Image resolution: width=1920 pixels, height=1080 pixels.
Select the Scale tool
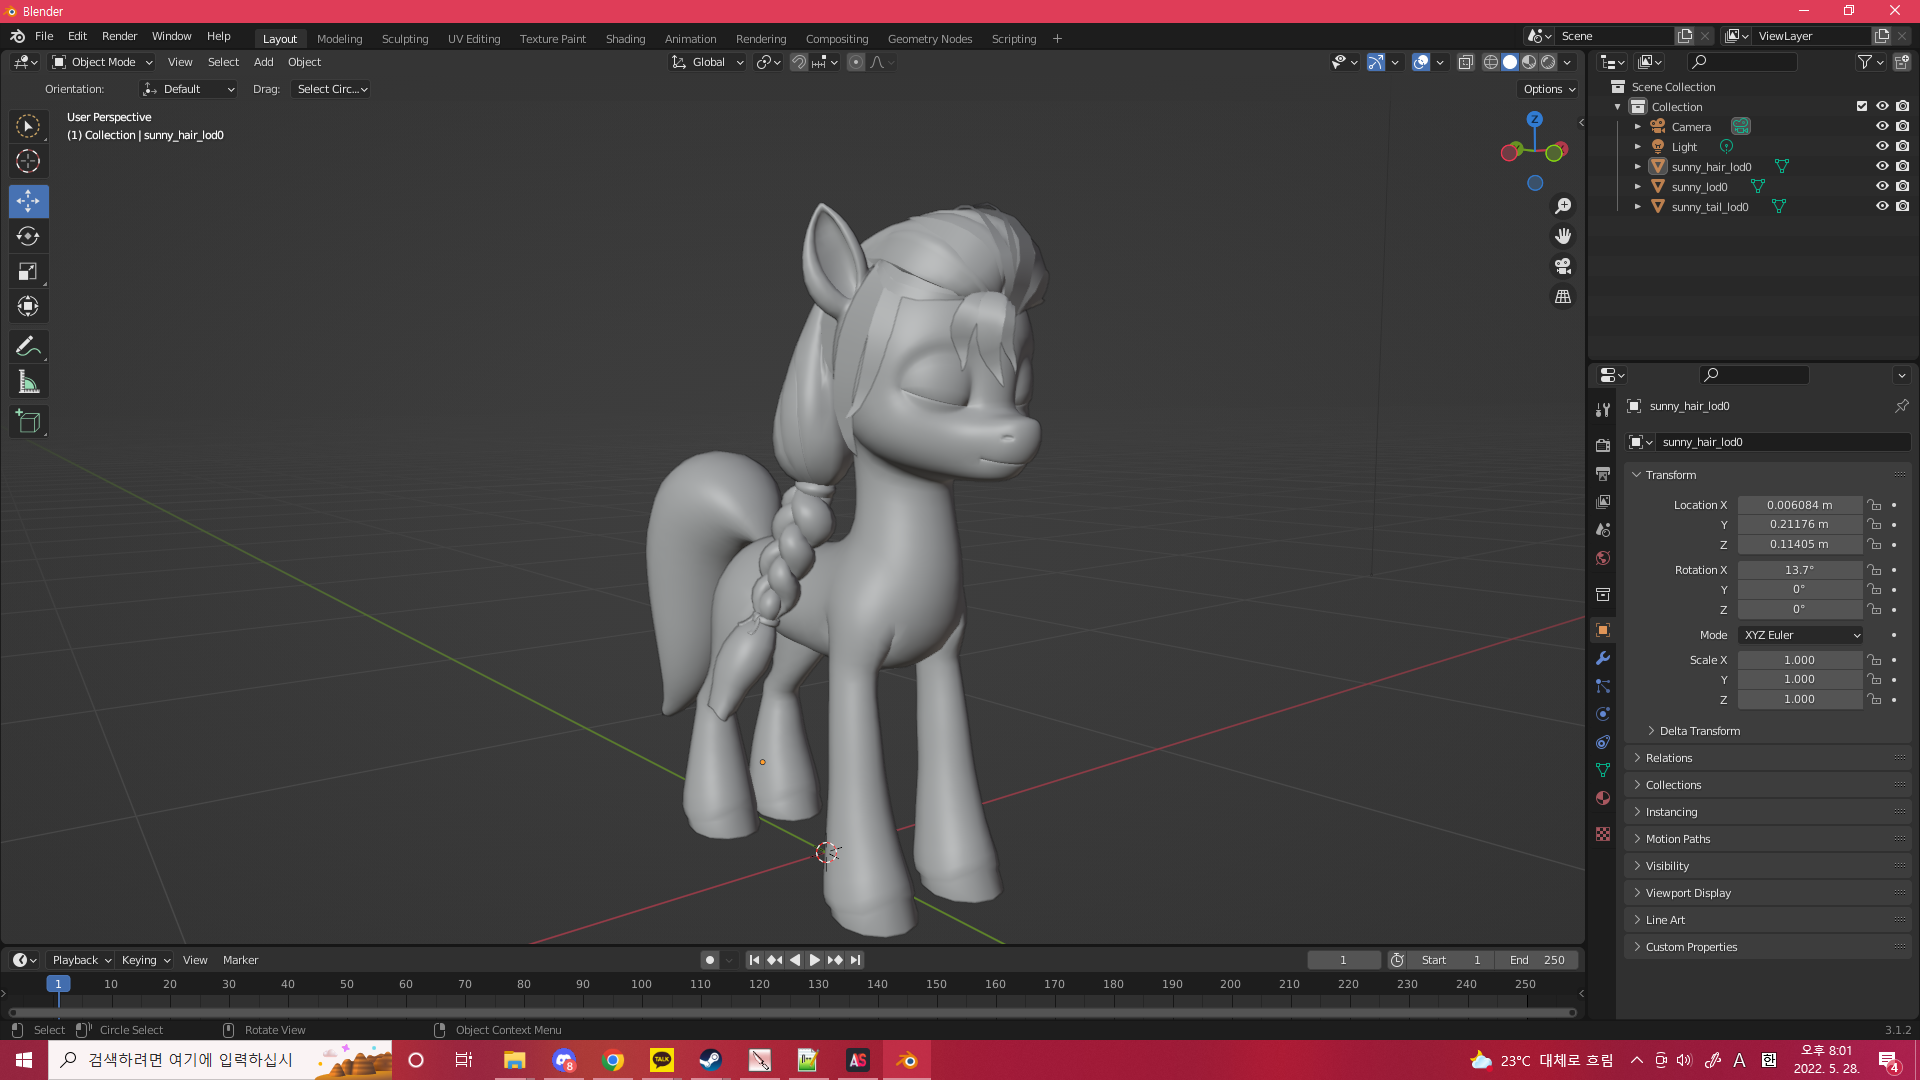pyautogui.click(x=28, y=271)
